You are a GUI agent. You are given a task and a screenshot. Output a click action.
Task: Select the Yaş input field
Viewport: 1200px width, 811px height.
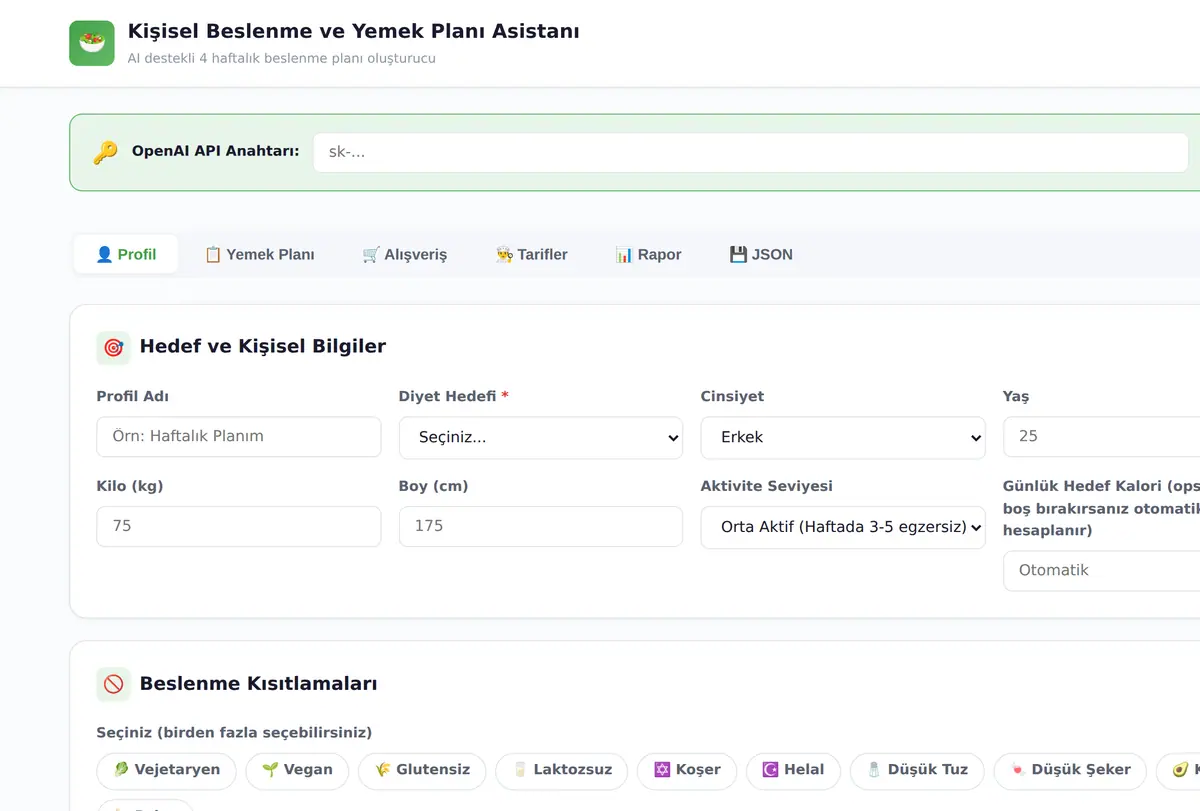1101,437
